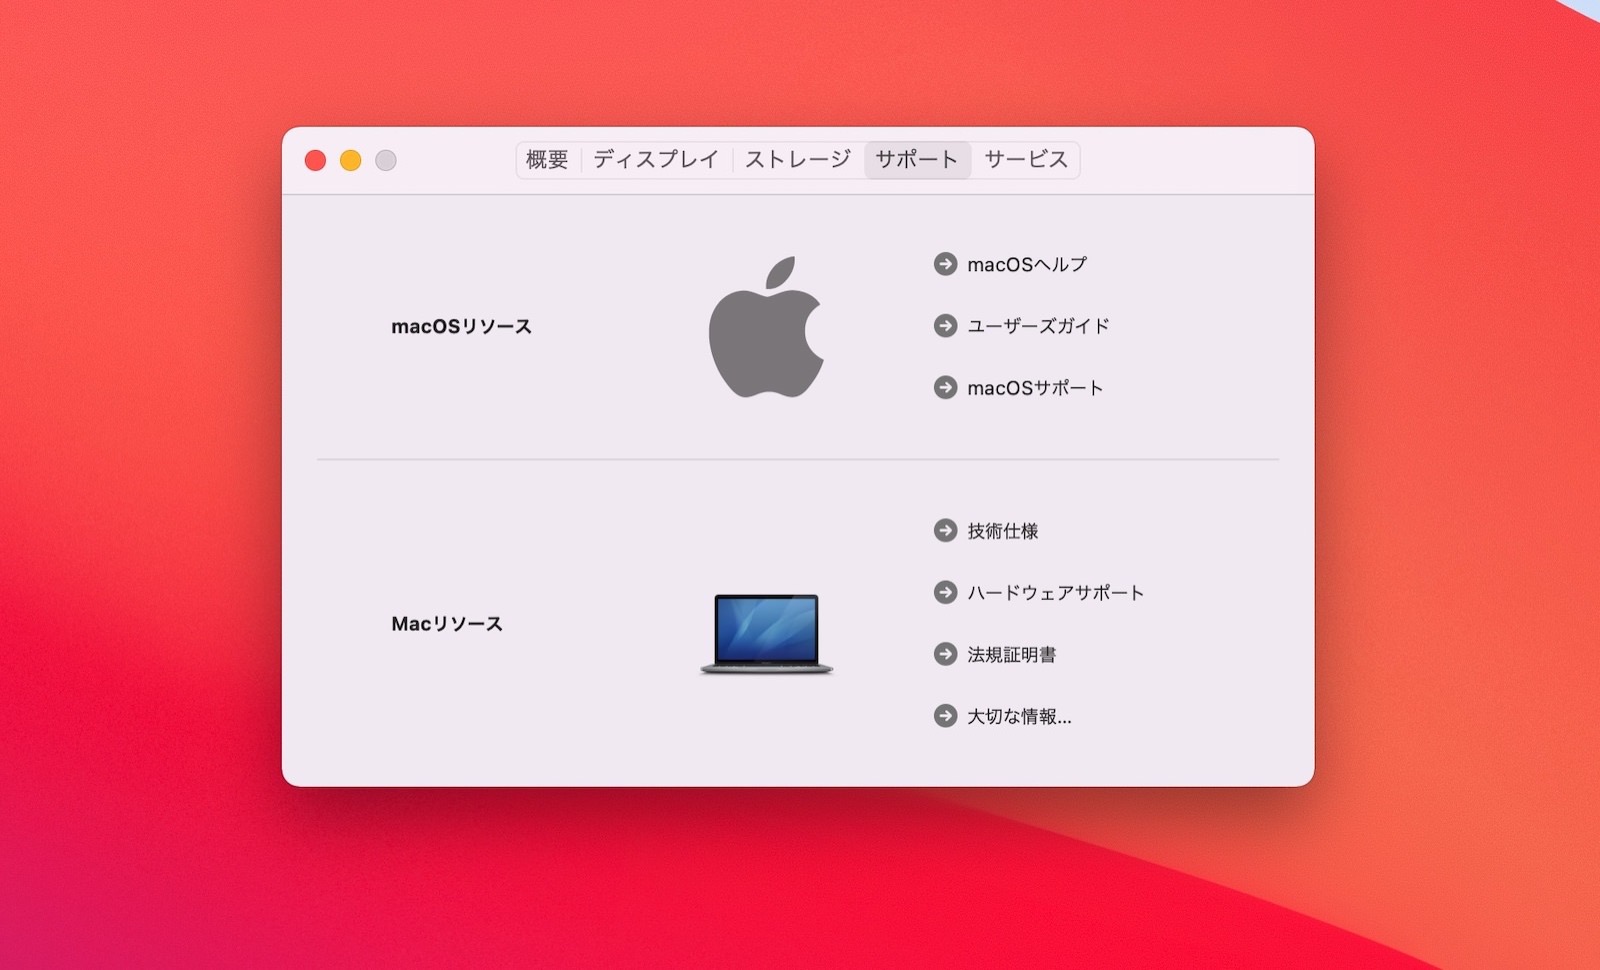Click the arrow icon beside 大切な情報...
This screenshot has height=970, width=1600.
[945, 716]
